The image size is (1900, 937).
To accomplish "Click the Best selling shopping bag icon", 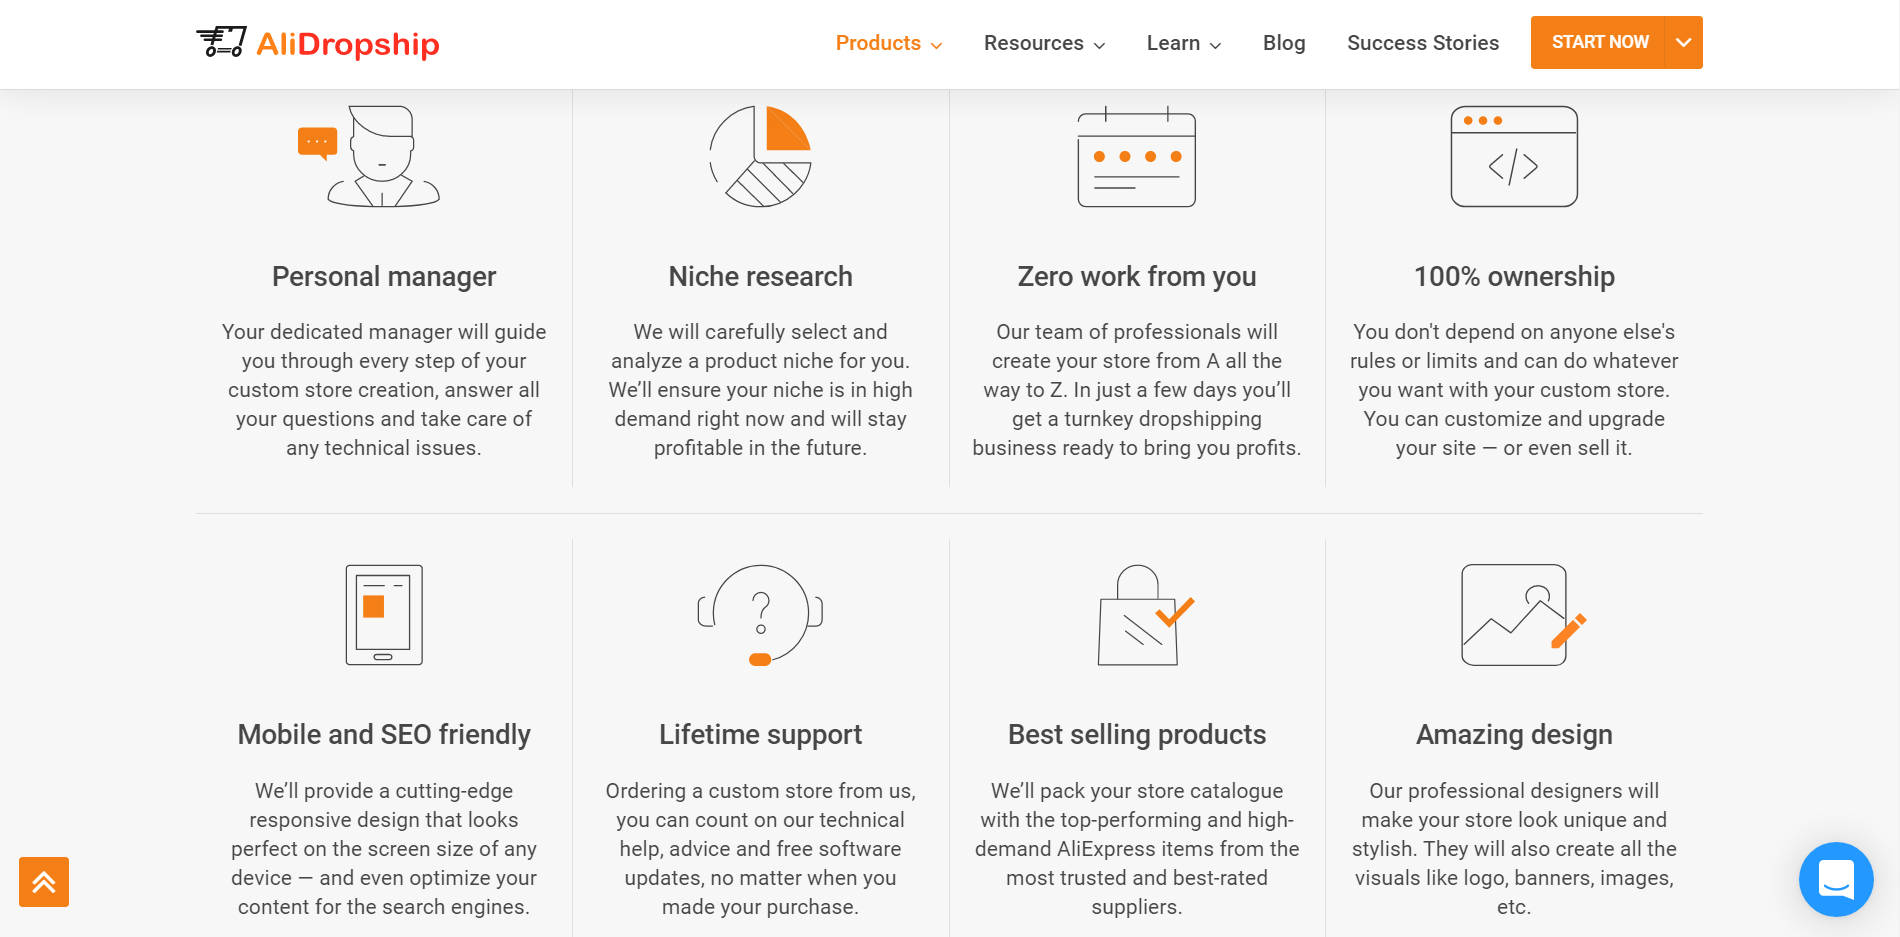I will pos(1145,615).
